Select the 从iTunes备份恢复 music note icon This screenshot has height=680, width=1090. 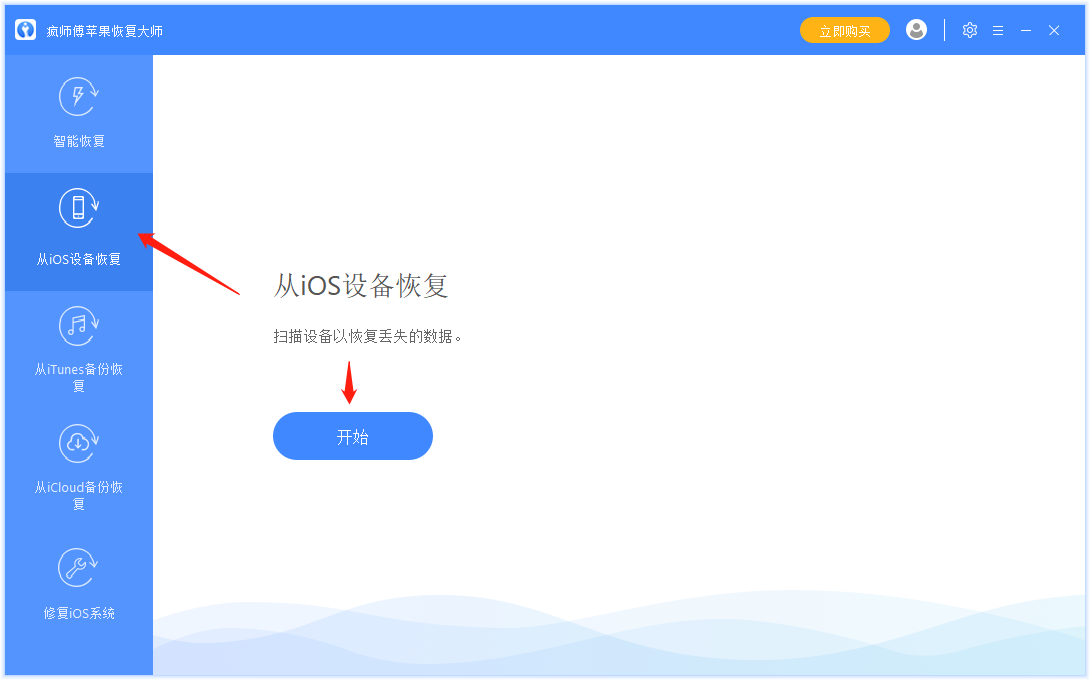(78, 326)
